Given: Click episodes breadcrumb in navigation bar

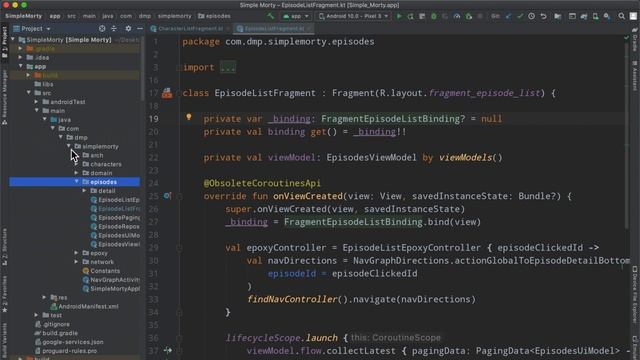Looking at the screenshot, I should coord(215,16).
